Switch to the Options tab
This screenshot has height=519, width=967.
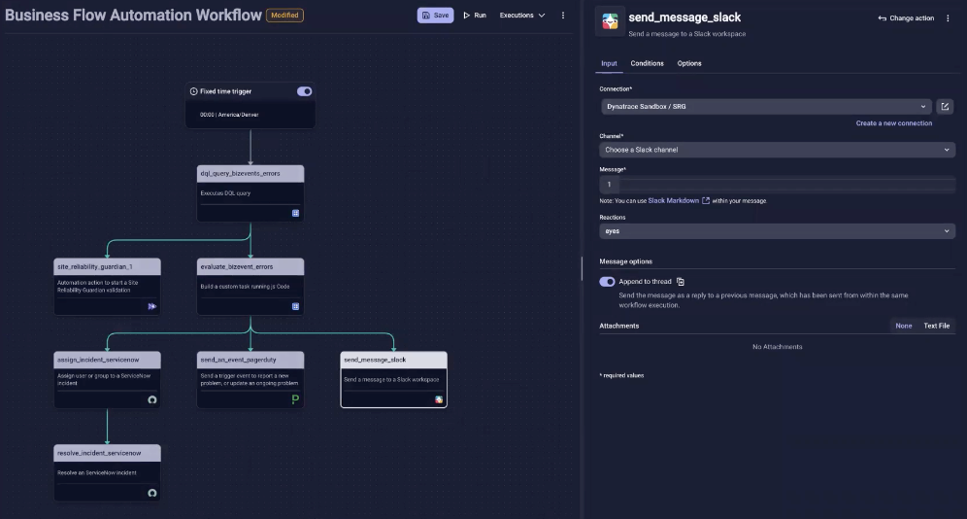pos(689,63)
